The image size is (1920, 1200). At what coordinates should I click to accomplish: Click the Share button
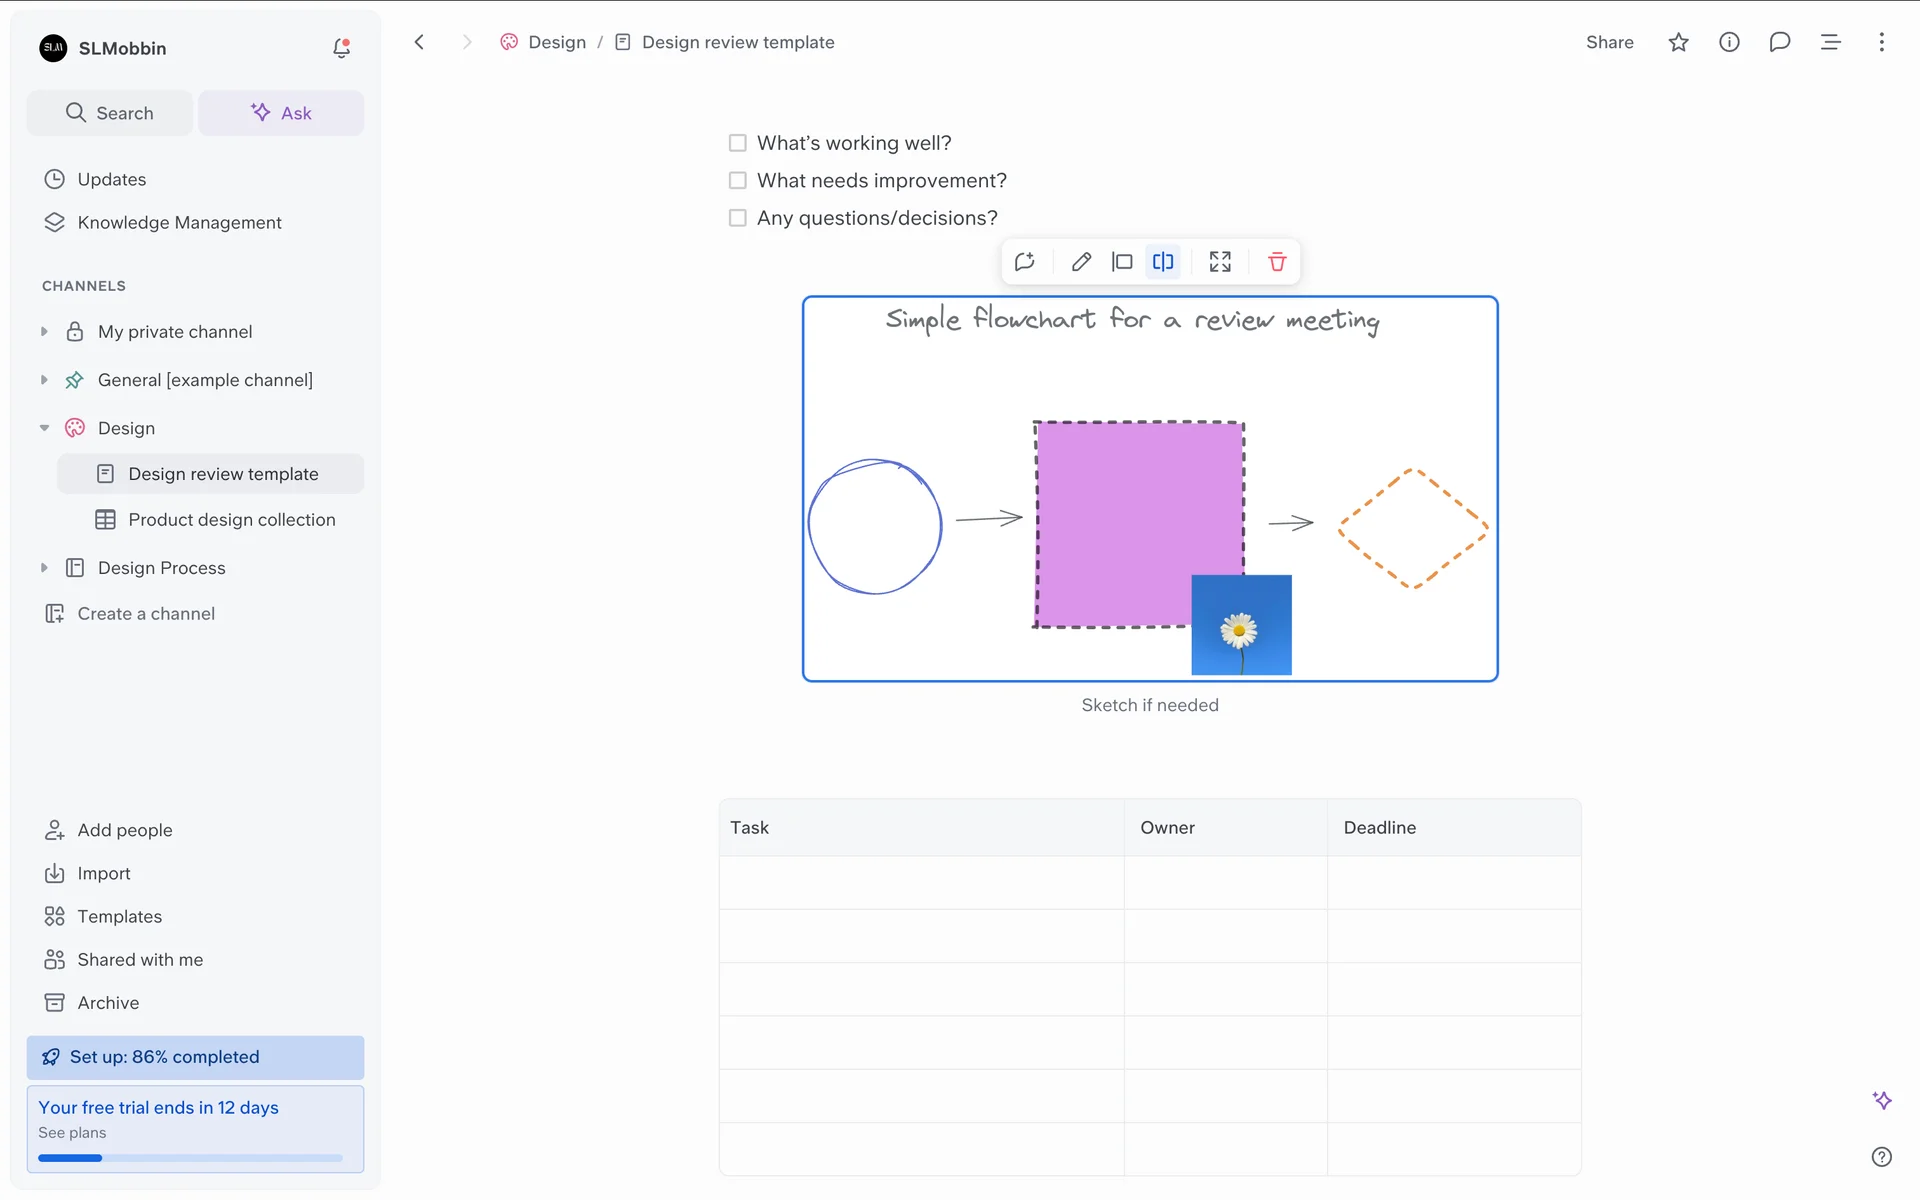tap(1609, 42)
